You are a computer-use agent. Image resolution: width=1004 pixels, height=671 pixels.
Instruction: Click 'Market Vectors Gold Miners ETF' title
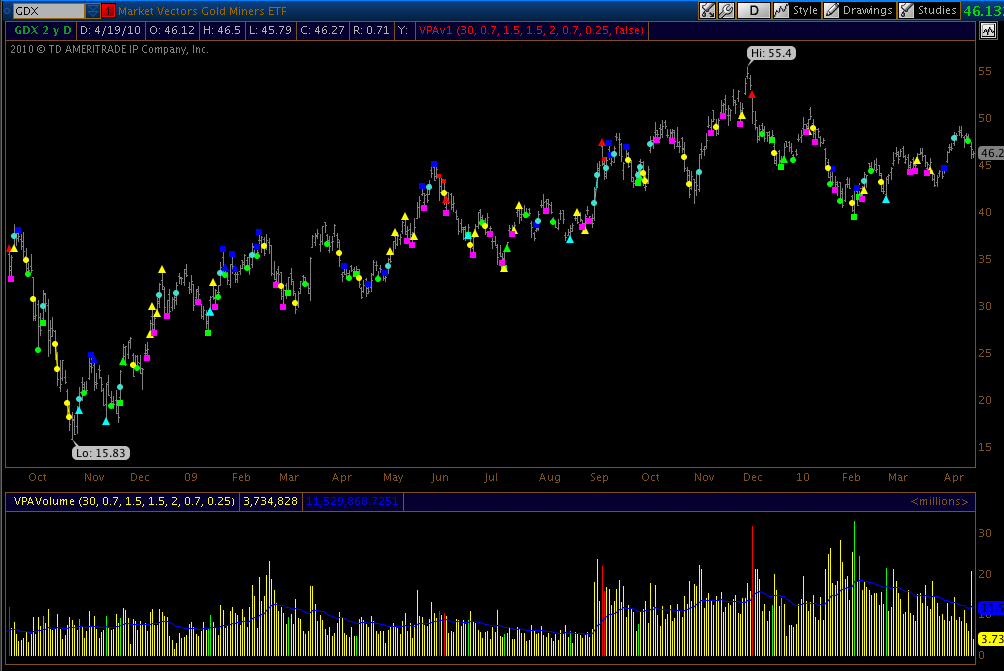202,11
